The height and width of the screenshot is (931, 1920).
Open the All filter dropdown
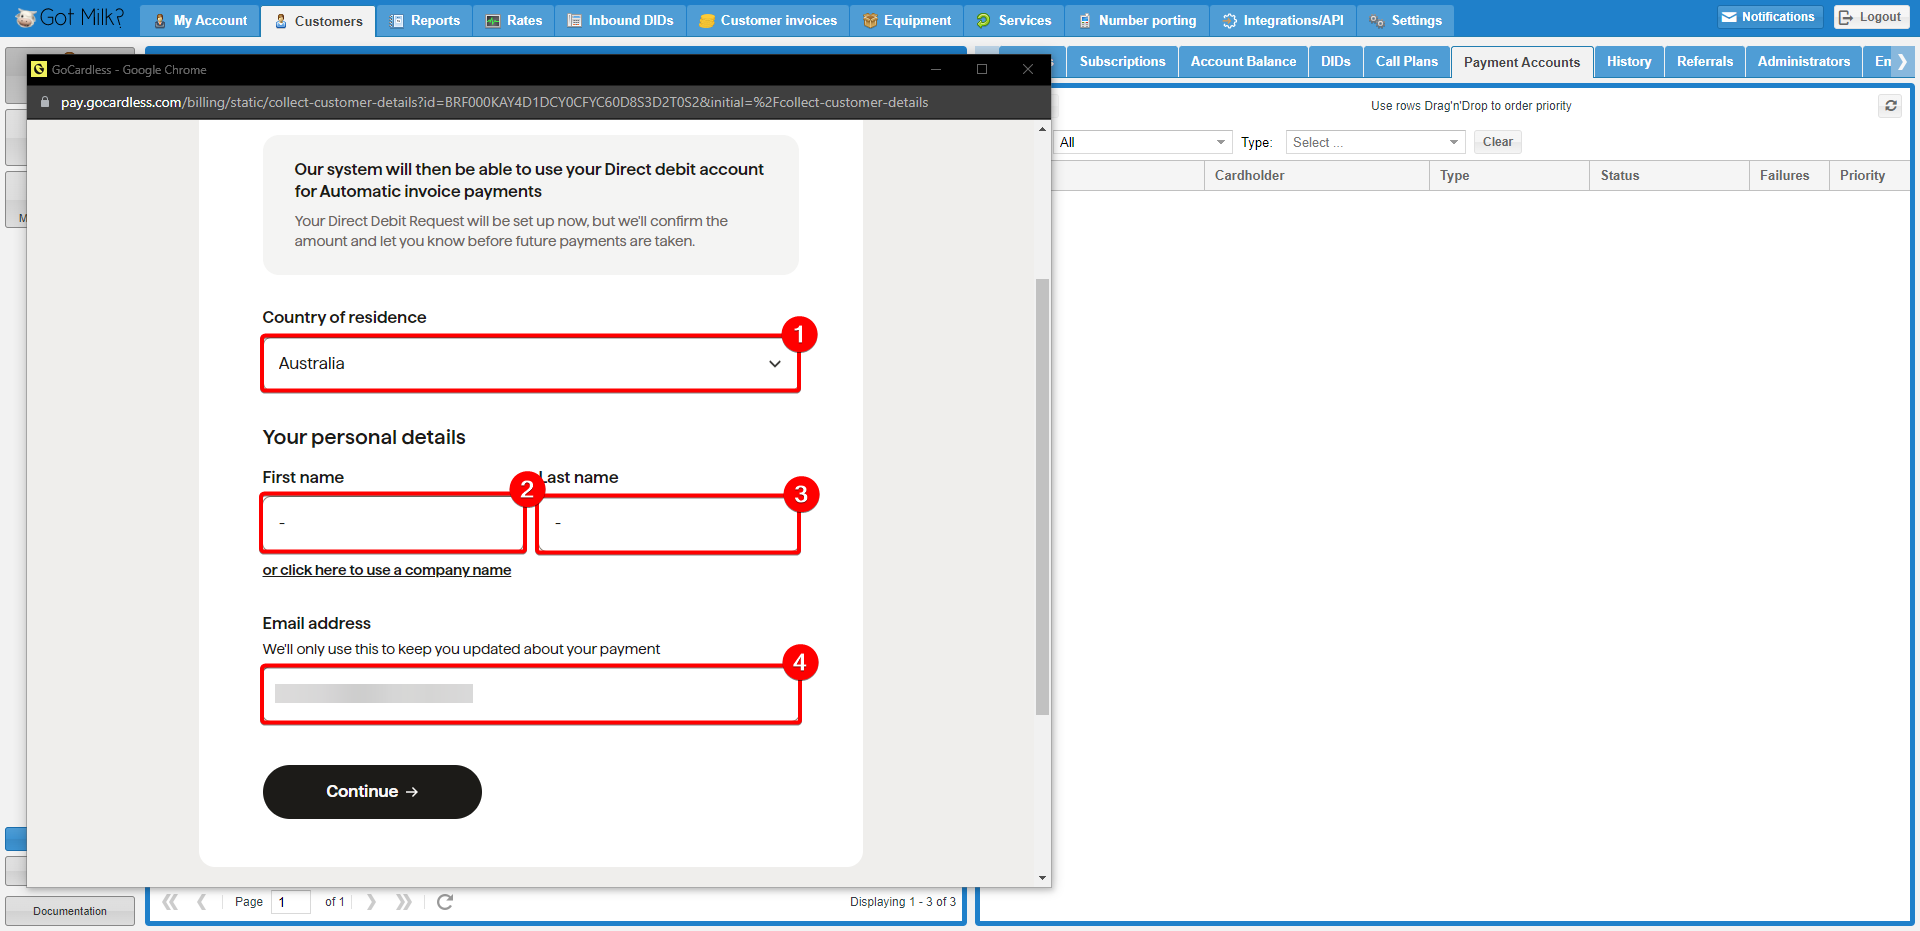click(1143, 143)
